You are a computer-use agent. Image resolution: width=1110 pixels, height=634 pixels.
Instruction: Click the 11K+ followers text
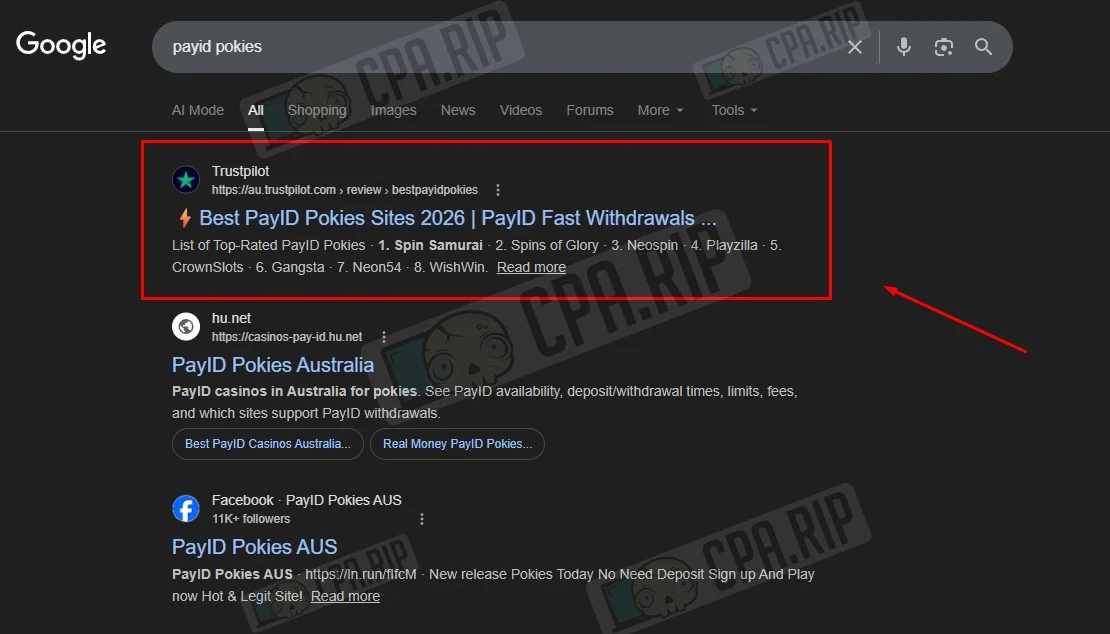tap(251, 519)
